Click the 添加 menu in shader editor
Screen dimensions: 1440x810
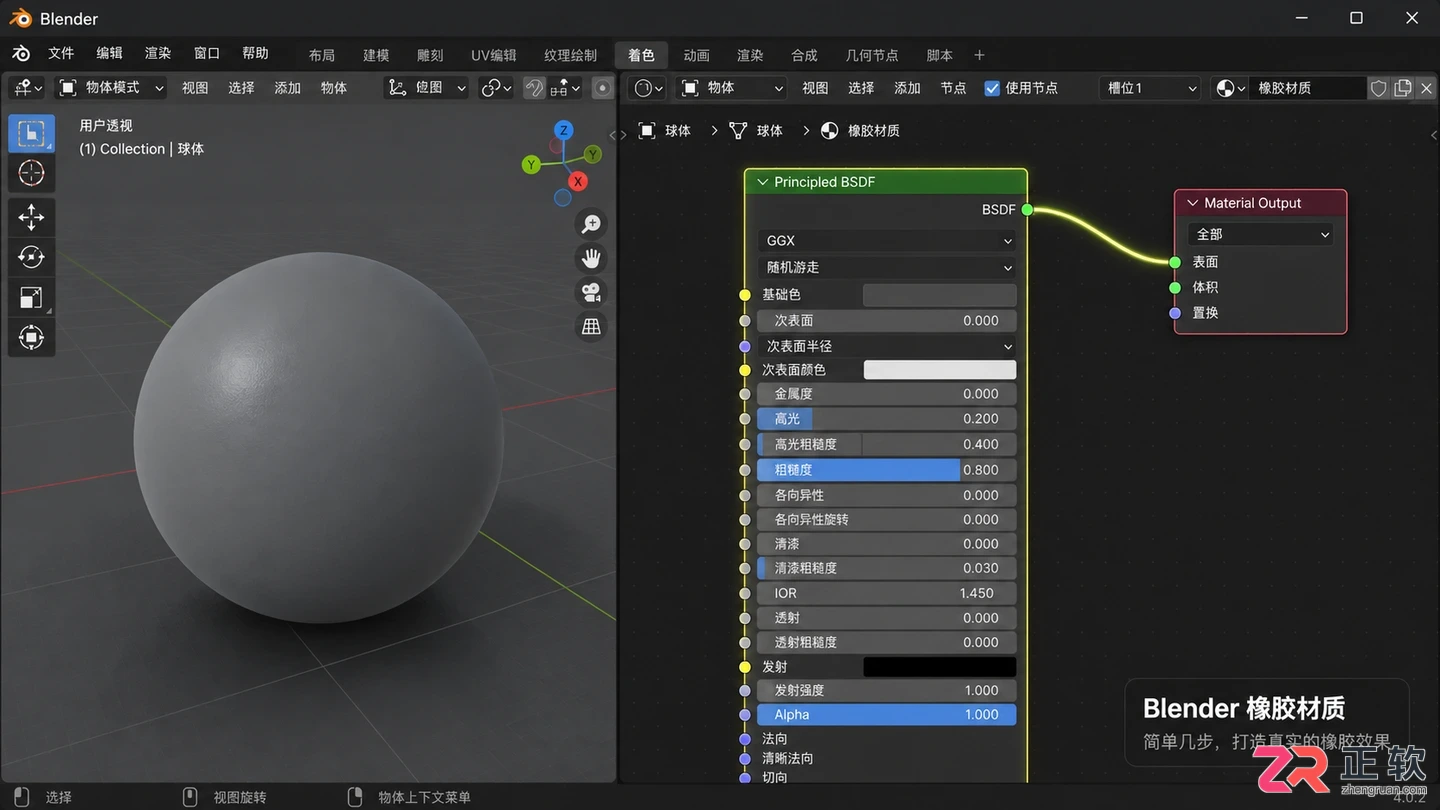[907, 88]
